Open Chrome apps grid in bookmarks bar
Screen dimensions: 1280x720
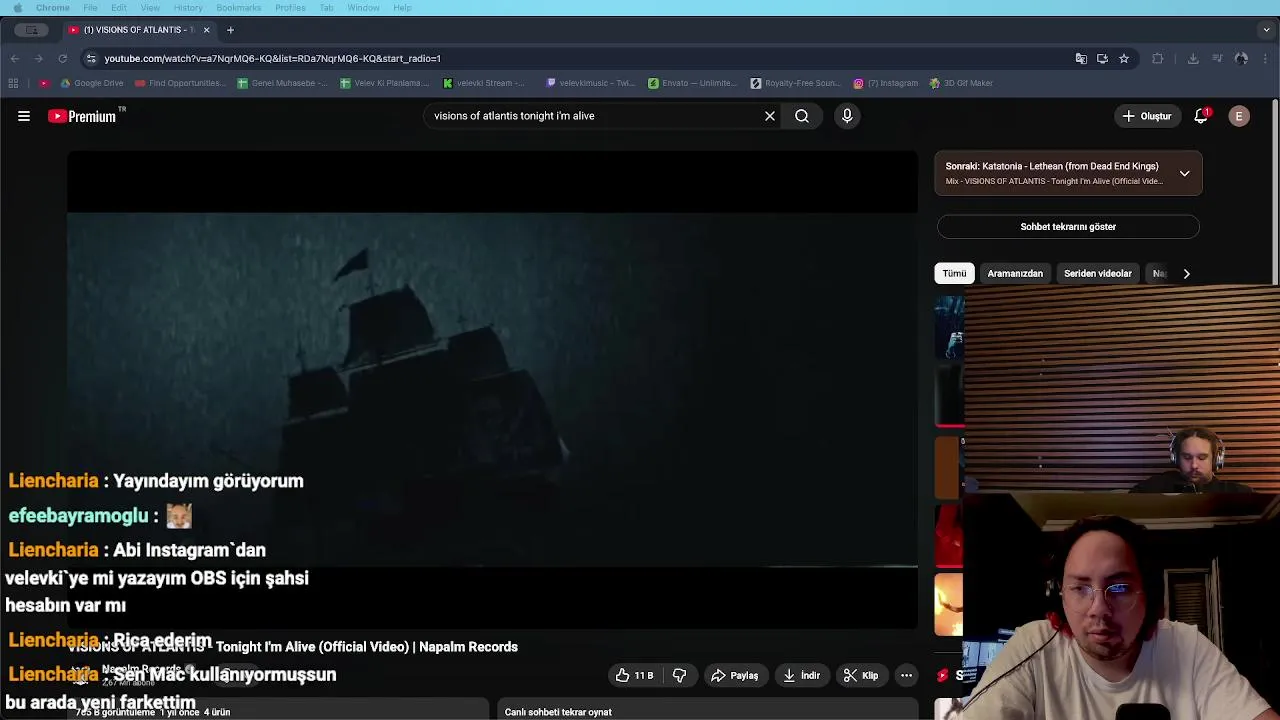click(14, 83)
